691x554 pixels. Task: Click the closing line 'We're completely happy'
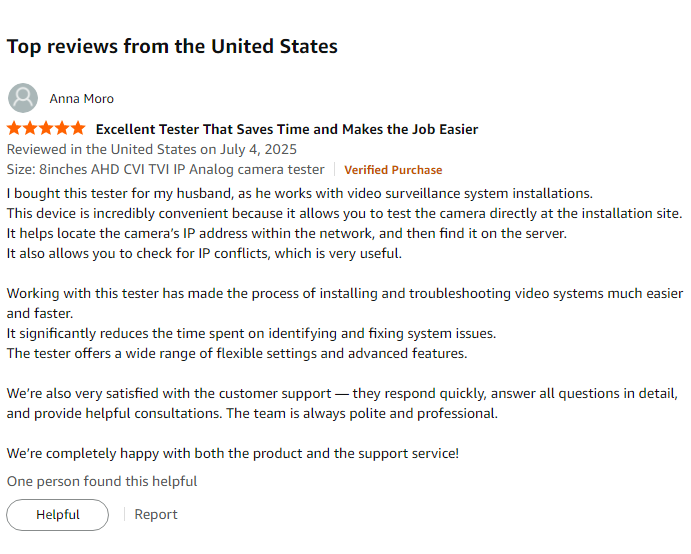(x=233, y=454)
